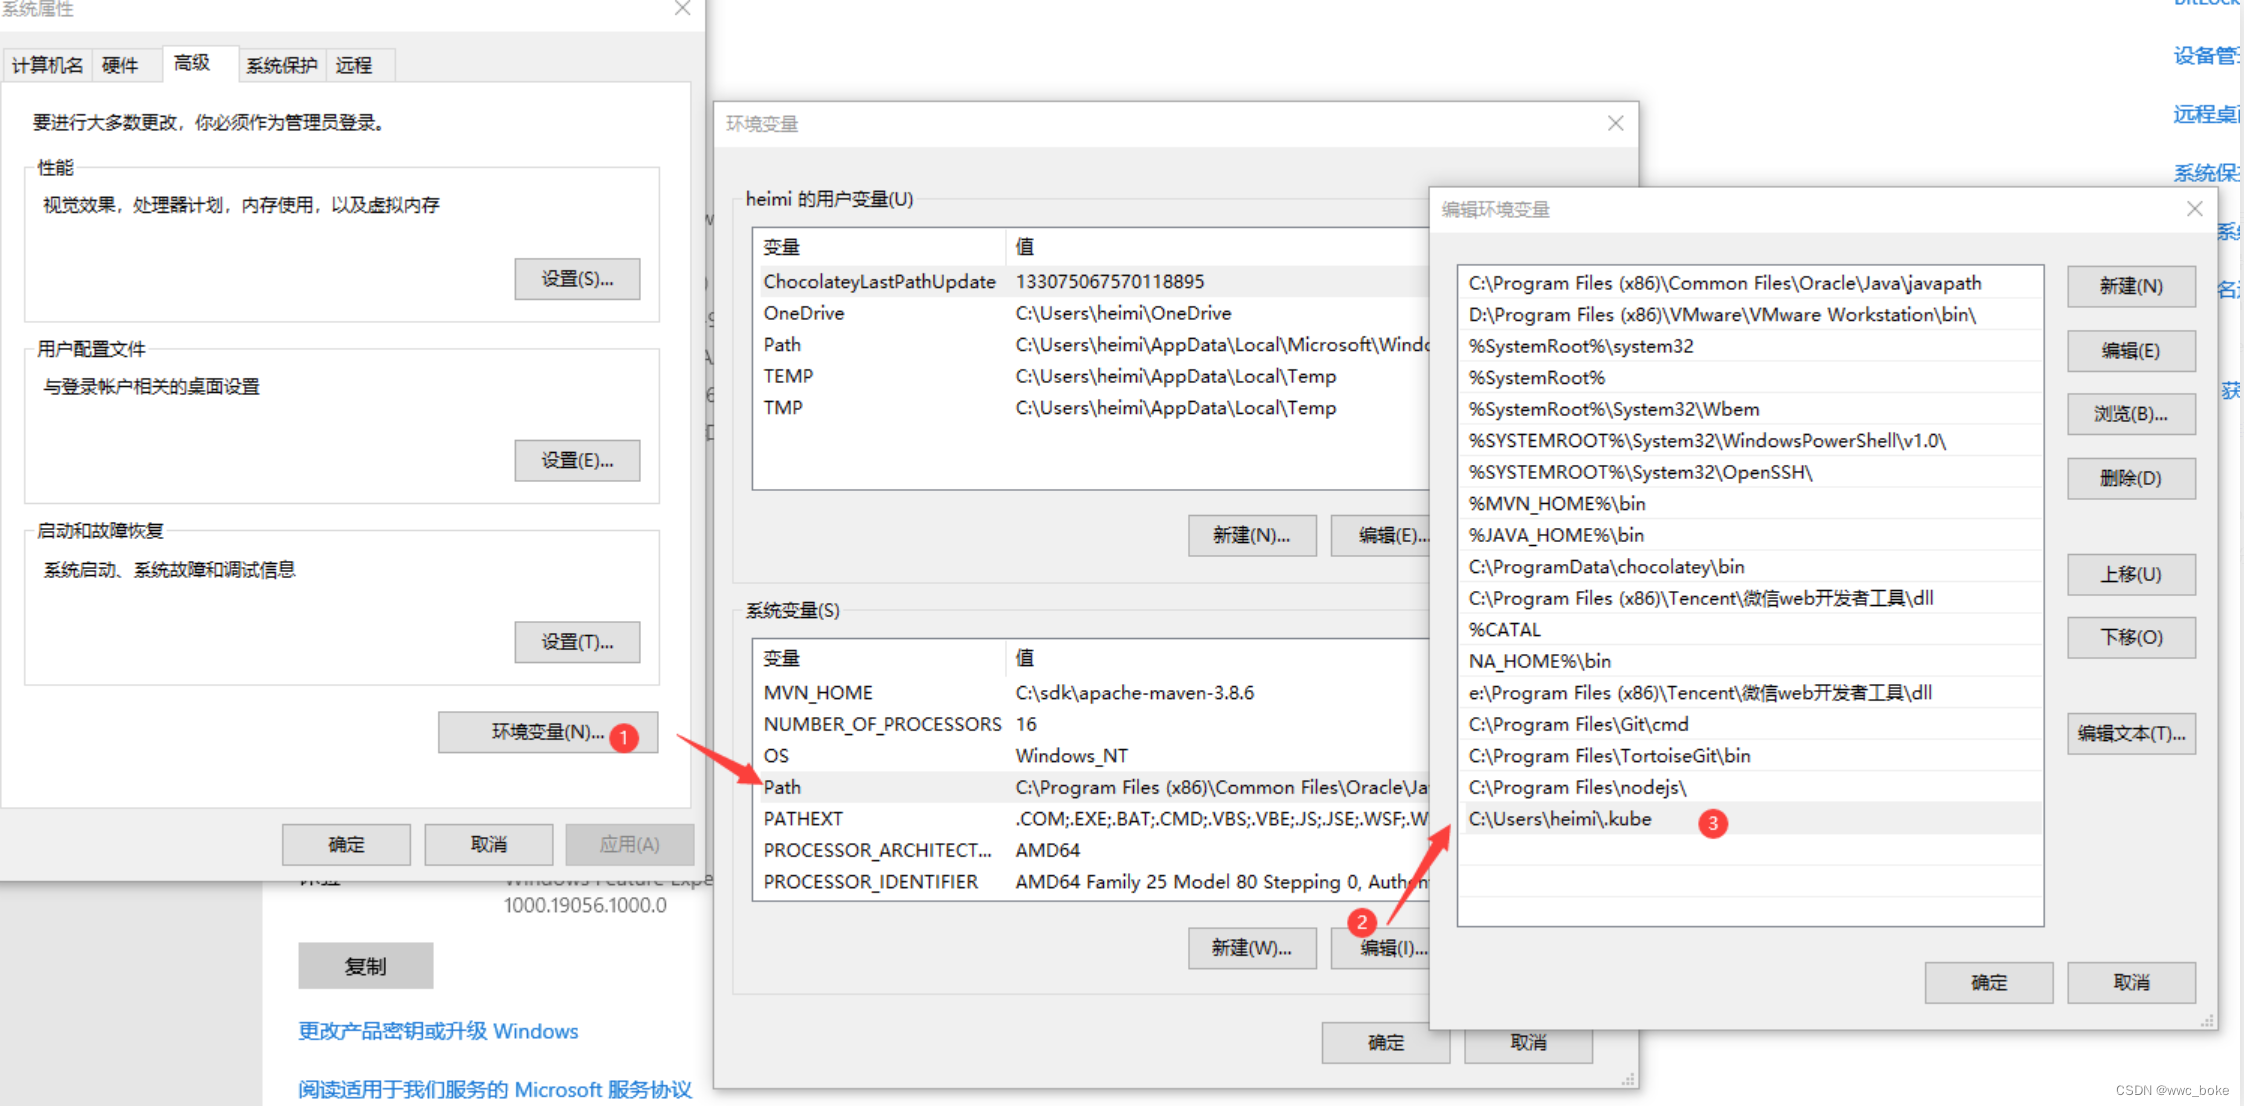Click 新建(N)... under user variables
Screen dimensions: 2244x1106
click(1252, 535)
